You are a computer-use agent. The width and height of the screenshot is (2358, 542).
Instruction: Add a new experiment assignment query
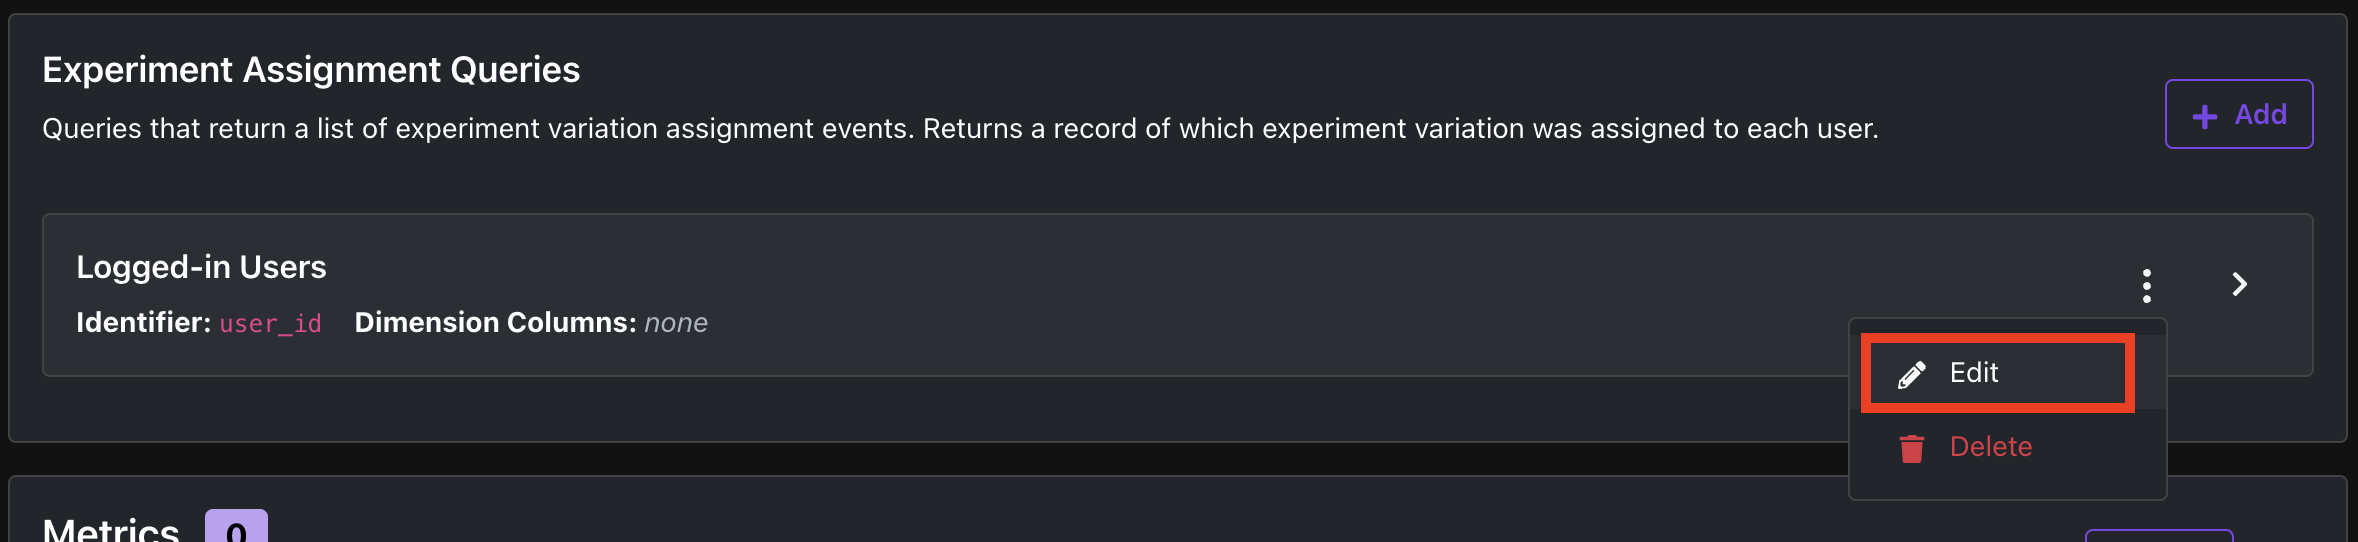[x=2239, y=114]
